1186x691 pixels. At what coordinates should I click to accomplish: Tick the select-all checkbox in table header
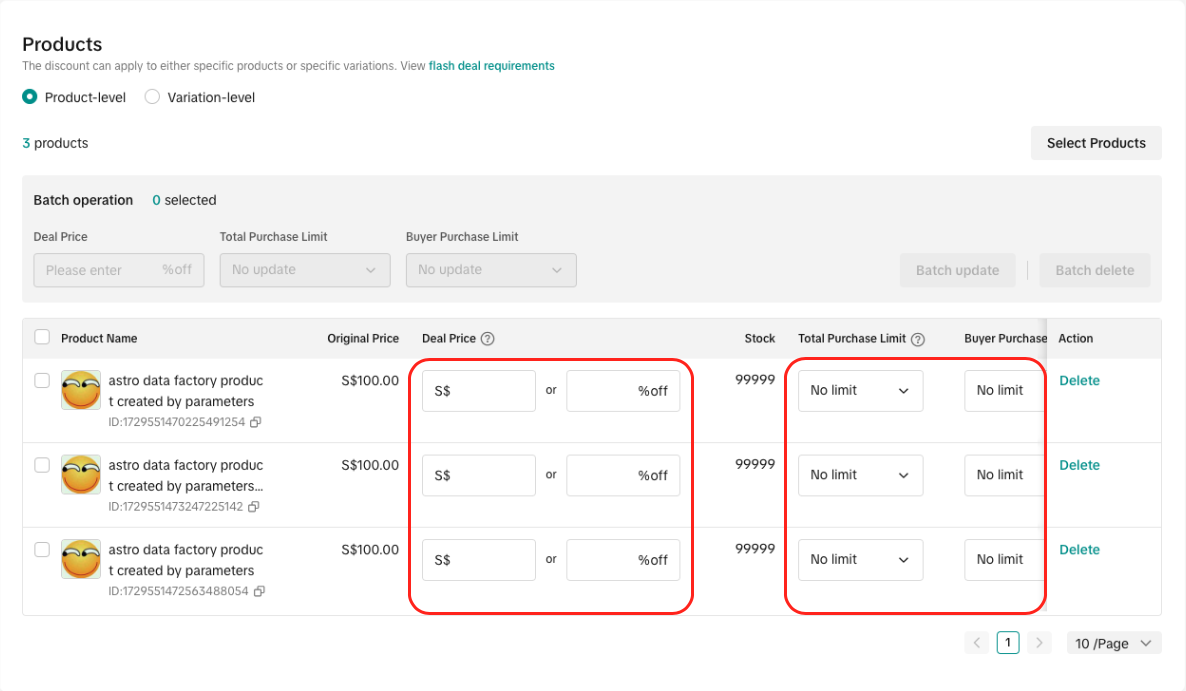(x=42, y=337)
